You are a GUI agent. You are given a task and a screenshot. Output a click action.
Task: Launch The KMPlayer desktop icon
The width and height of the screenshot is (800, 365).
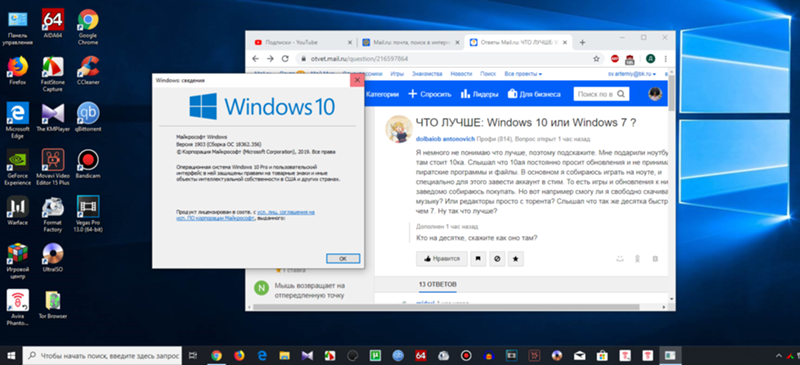coord(53,117)
